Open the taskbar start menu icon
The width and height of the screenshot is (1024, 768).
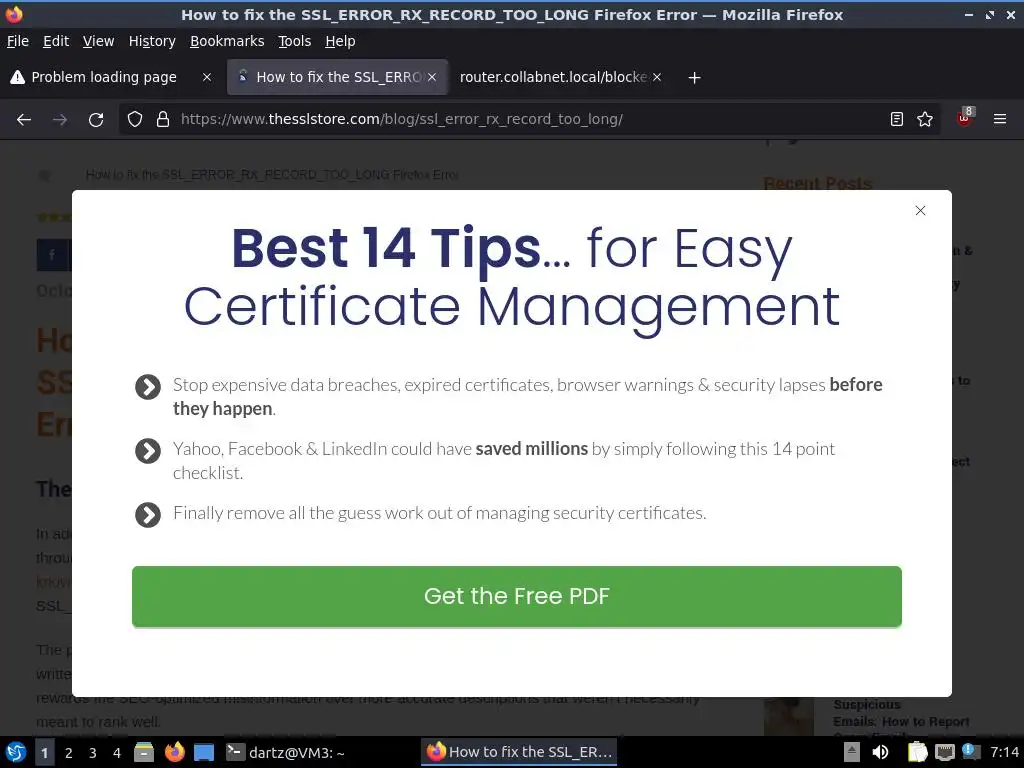pyautogui.click(x=16, y=752)
